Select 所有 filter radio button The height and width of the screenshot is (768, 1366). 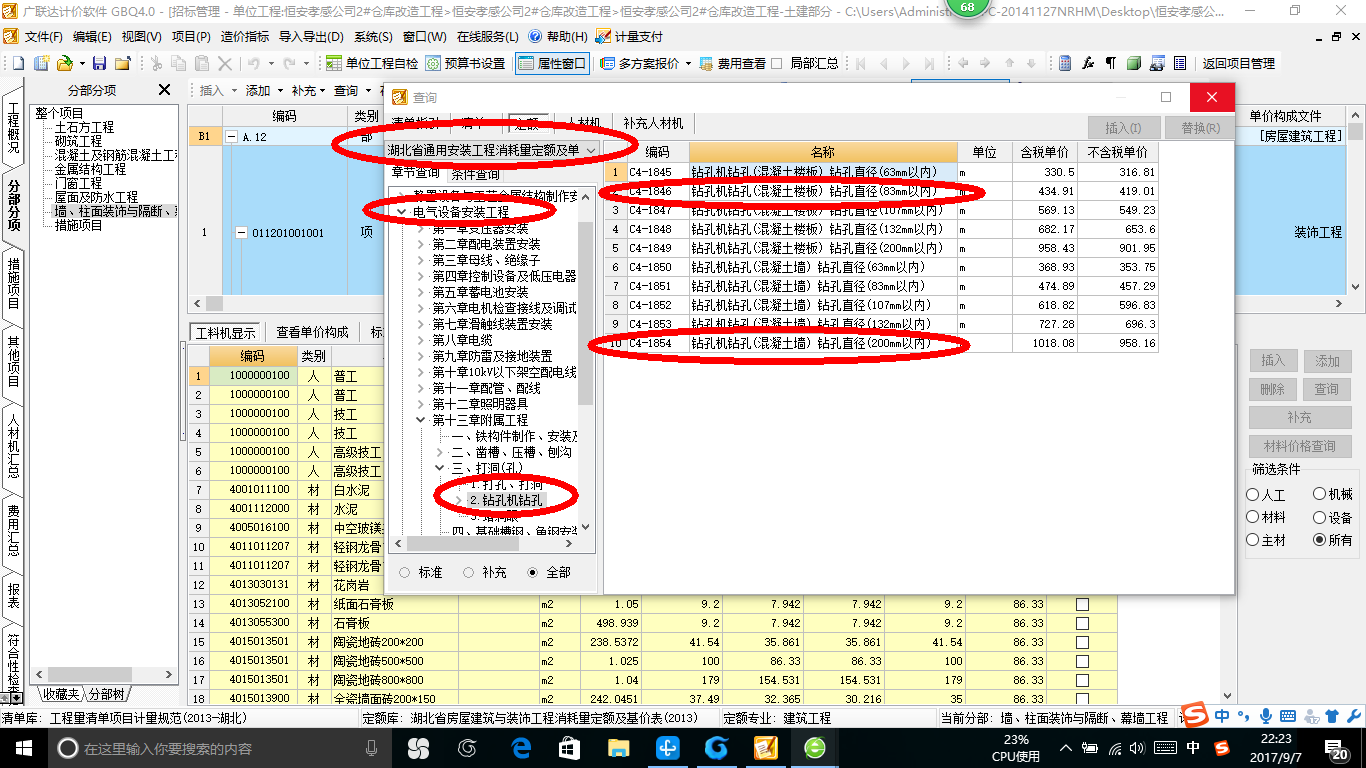(1320, 540)
